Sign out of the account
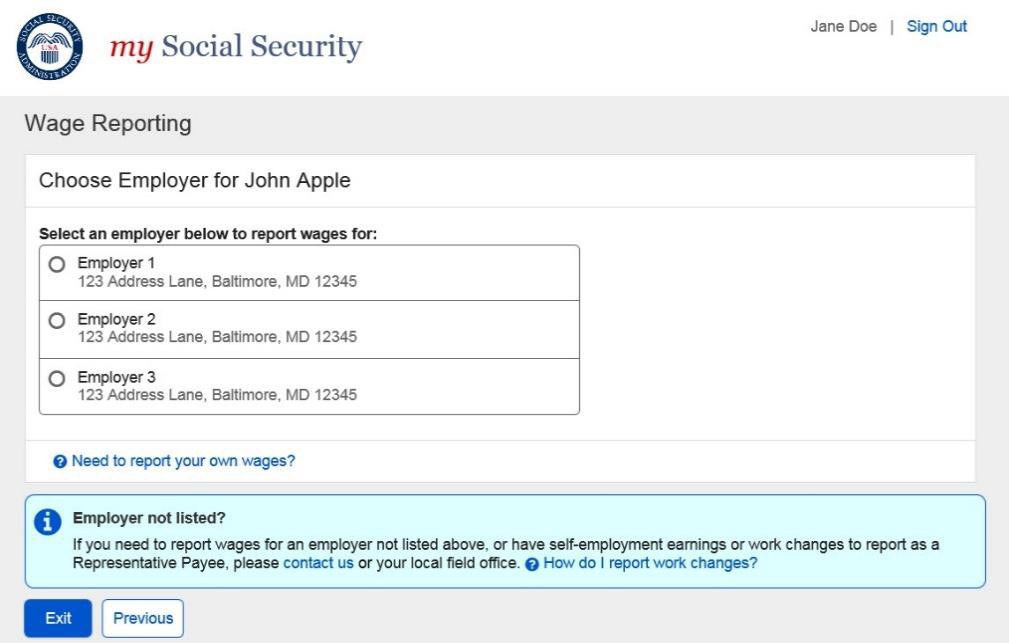The height and width of the screenshot is (643, 1009). point(936,27)
